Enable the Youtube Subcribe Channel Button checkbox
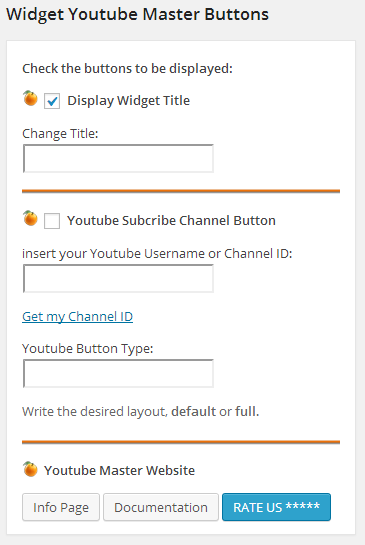The height and width of the screenshot is (545, 365). click(x=52, y=221)
